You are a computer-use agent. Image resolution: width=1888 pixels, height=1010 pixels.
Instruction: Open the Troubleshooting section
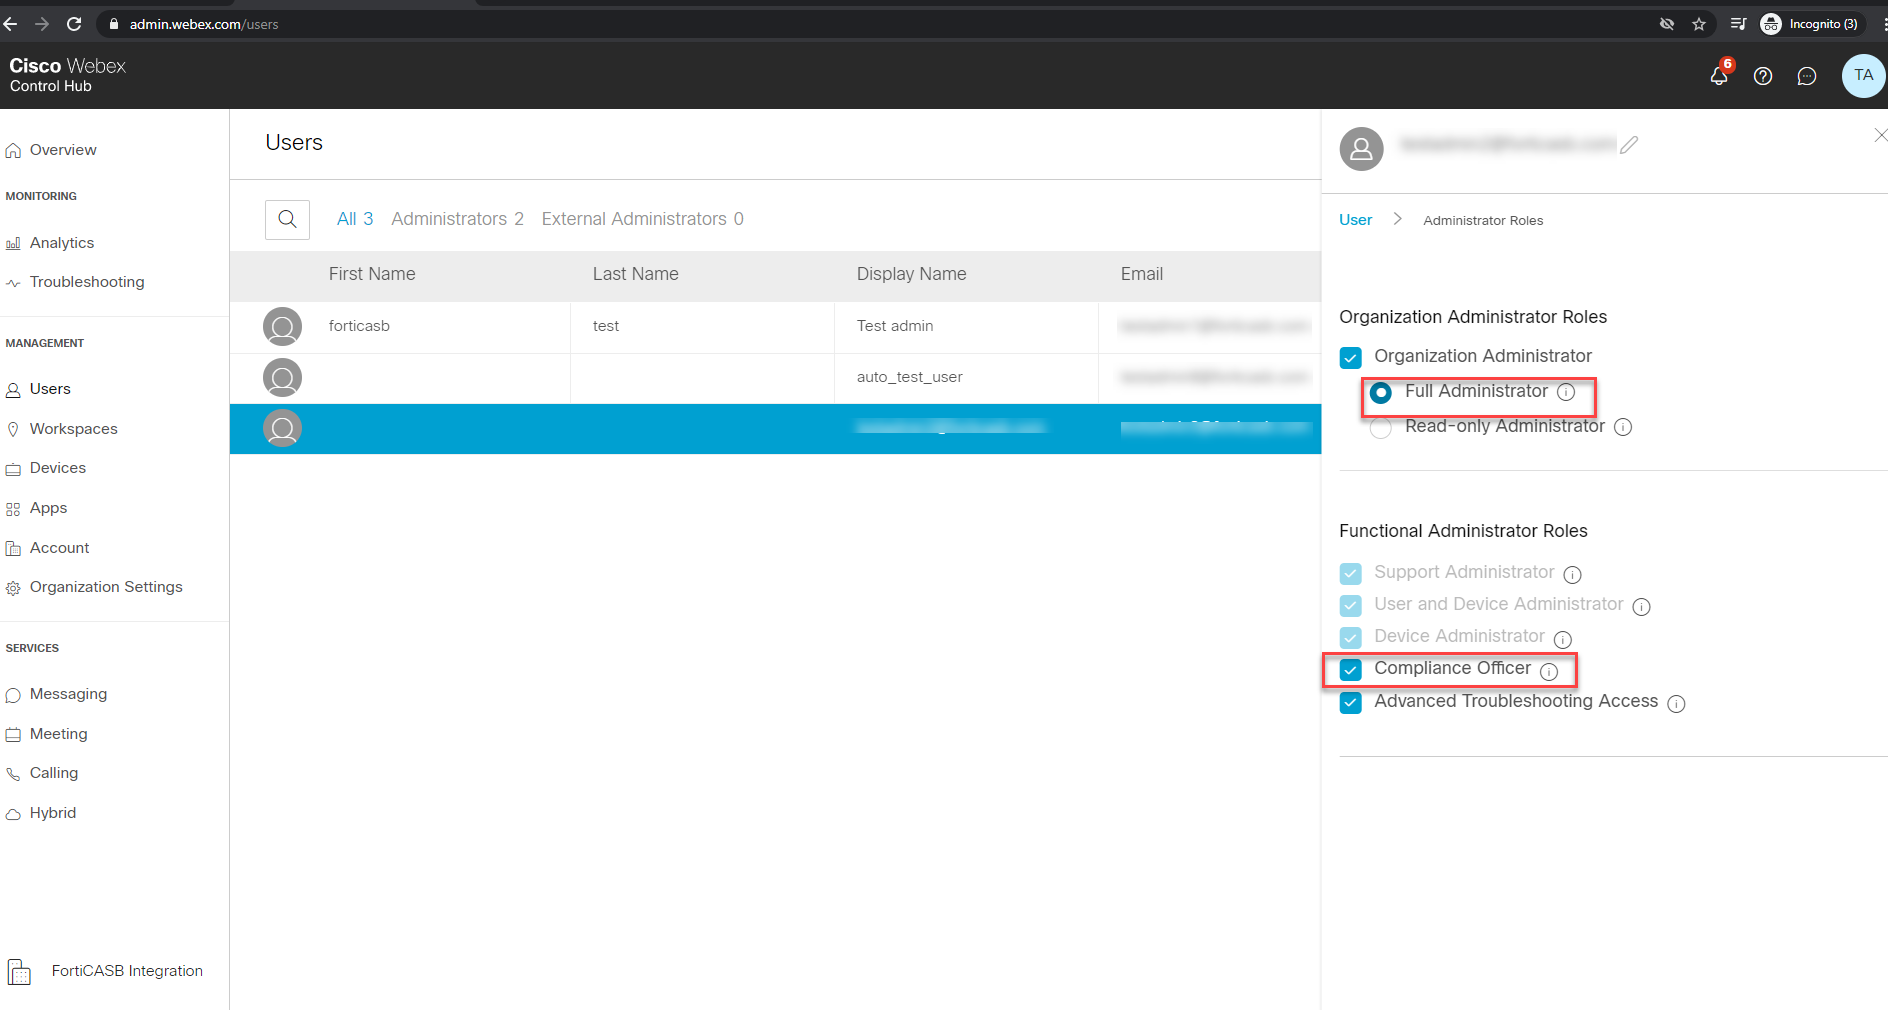pos(86,281)
